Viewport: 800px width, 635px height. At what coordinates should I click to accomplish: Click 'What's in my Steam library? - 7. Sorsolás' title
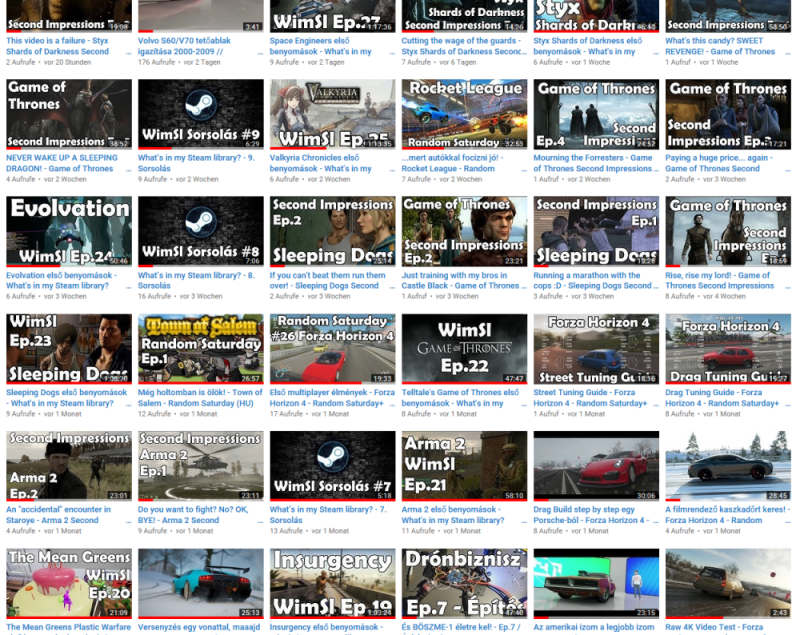tap(328, 515)
